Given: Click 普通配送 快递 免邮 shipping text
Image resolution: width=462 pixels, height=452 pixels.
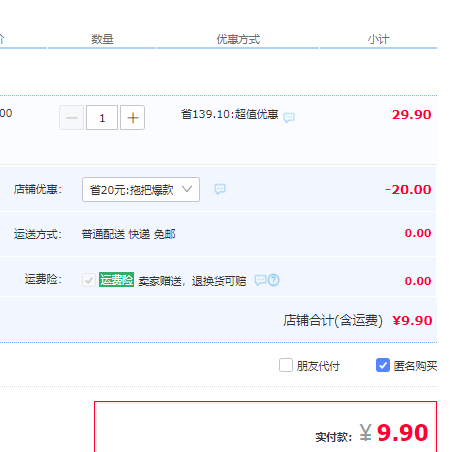Looking at the screenshot, I should coord(128,234).
